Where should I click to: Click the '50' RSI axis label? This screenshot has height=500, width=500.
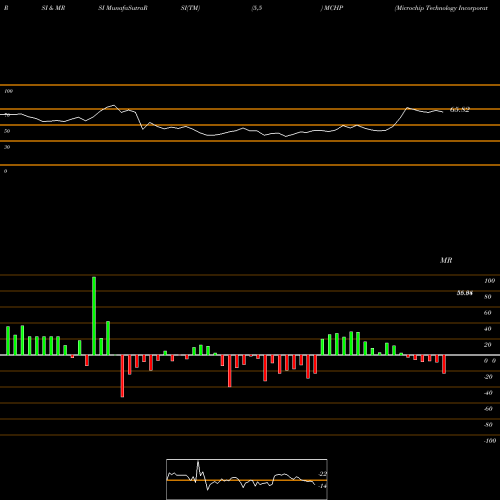click(7, 131)
